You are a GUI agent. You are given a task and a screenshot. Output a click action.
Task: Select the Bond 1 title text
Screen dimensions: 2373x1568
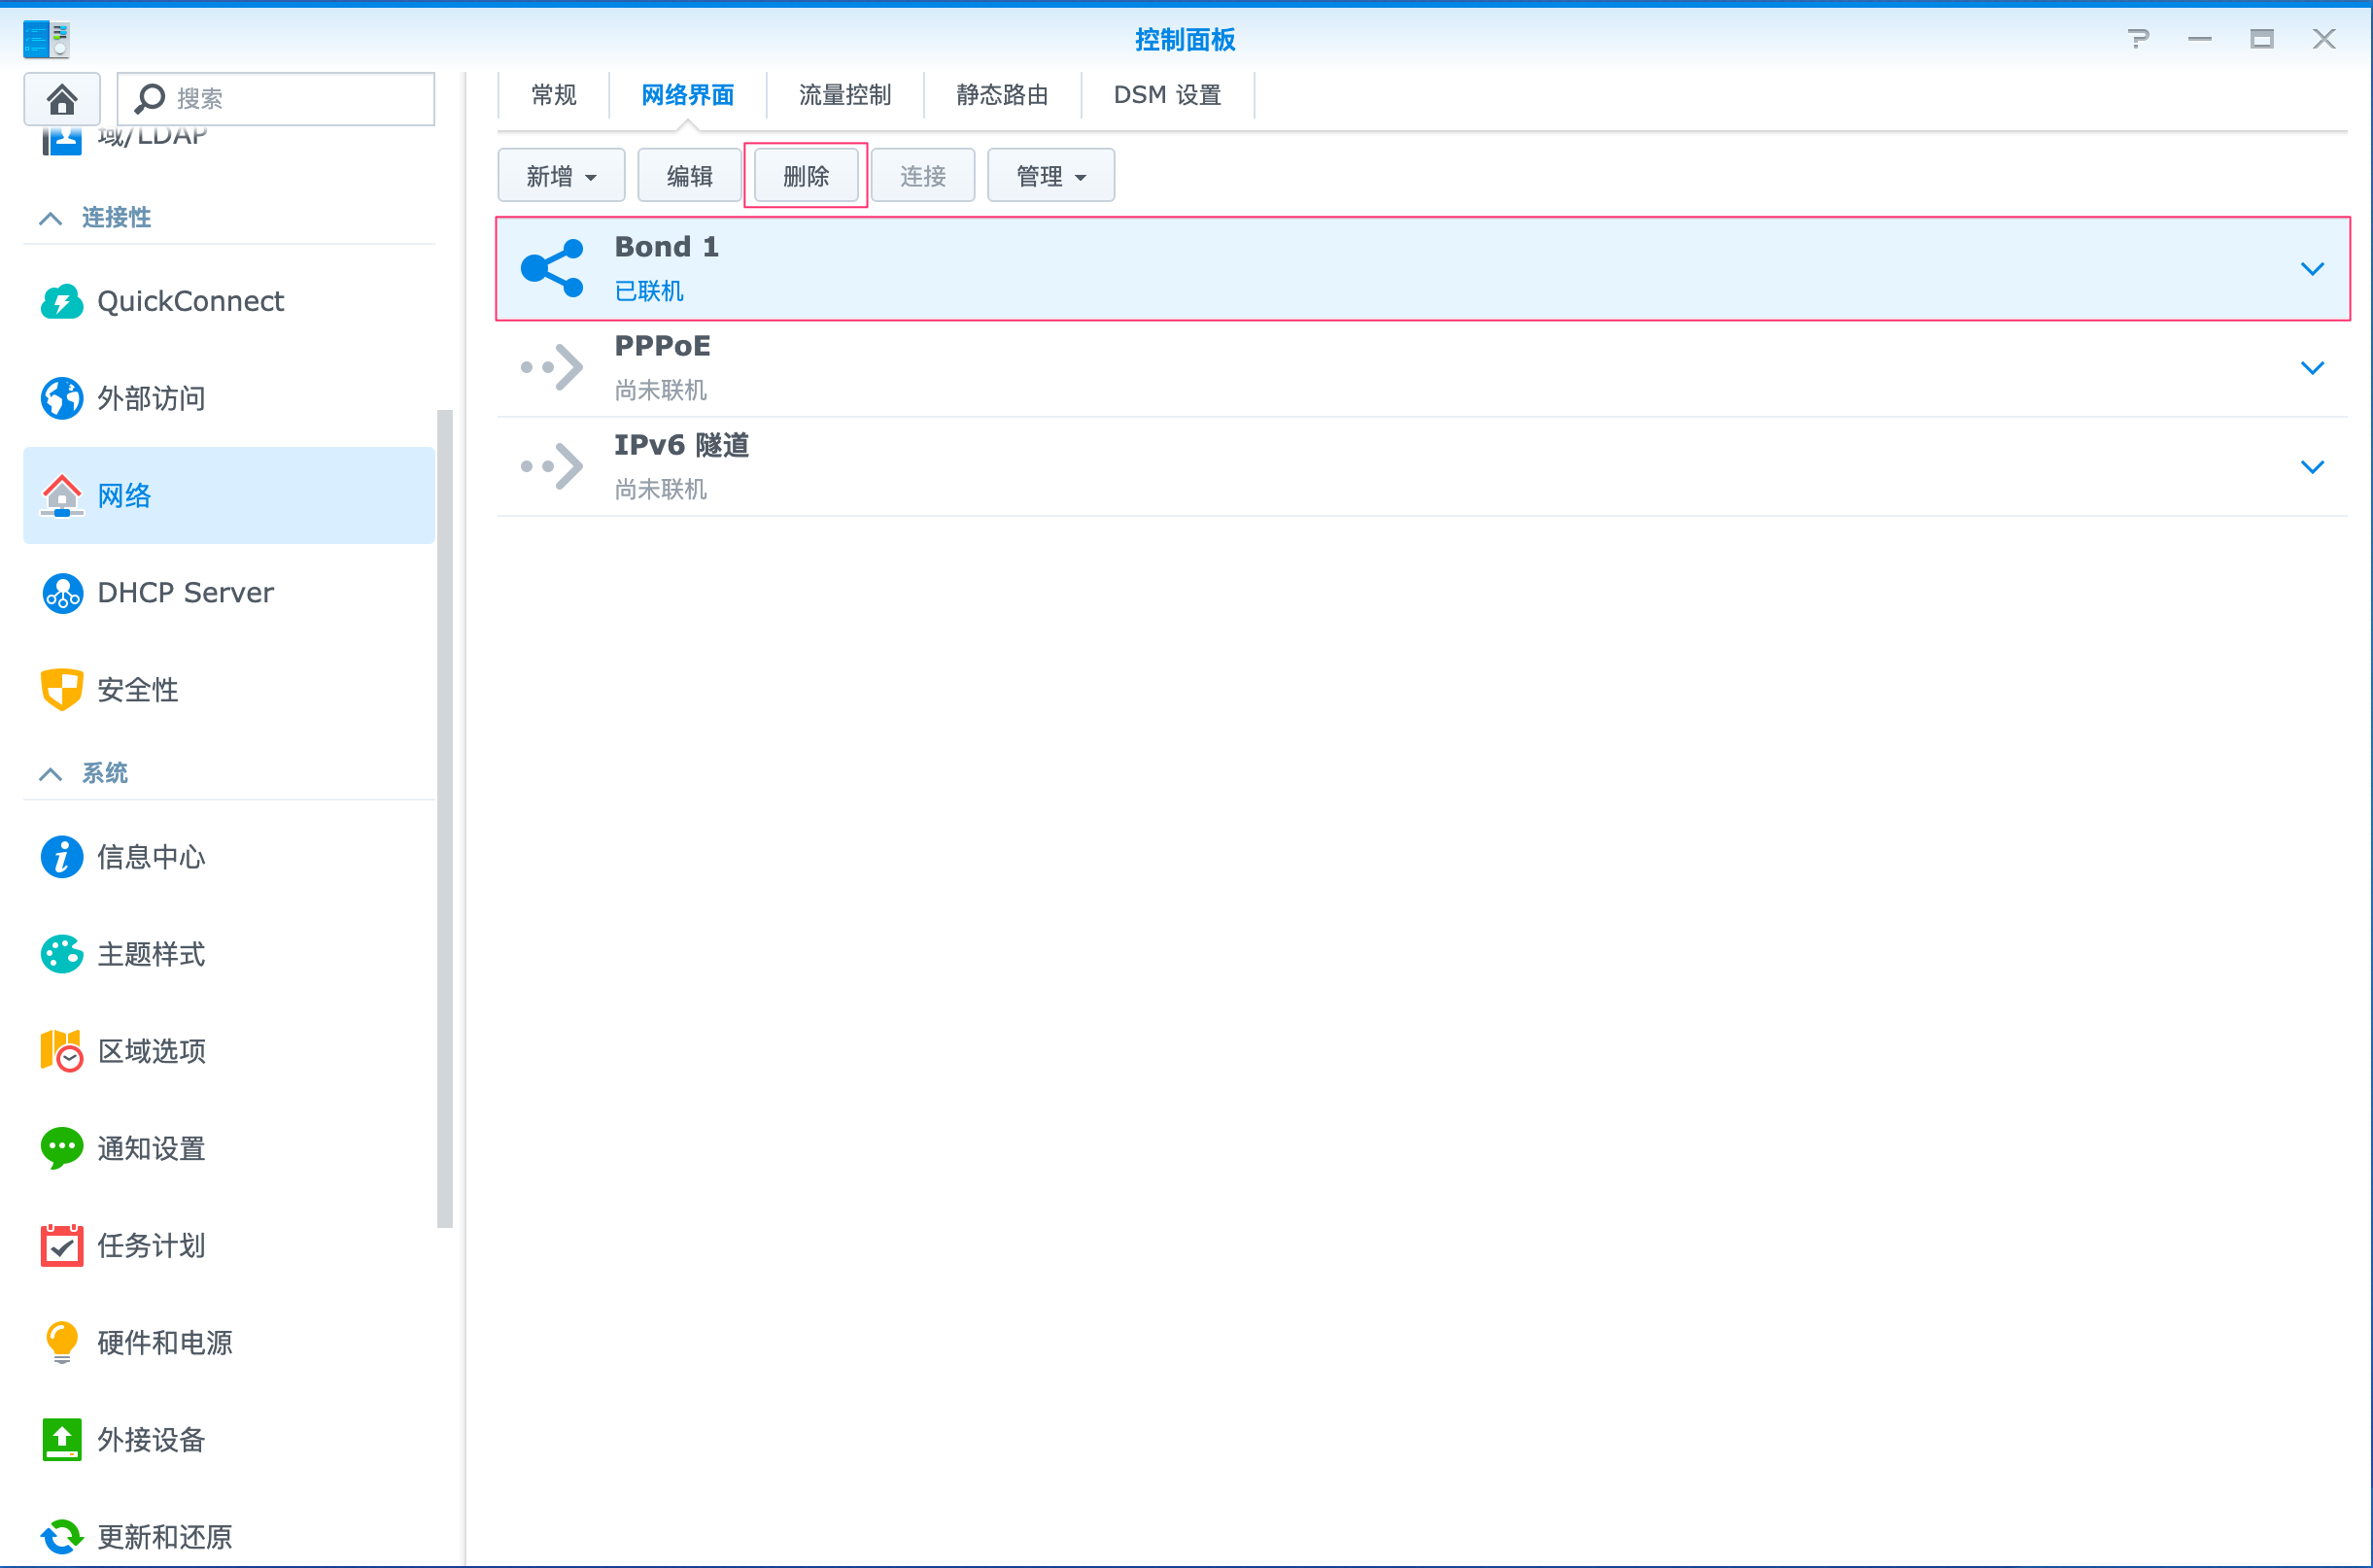667,246
